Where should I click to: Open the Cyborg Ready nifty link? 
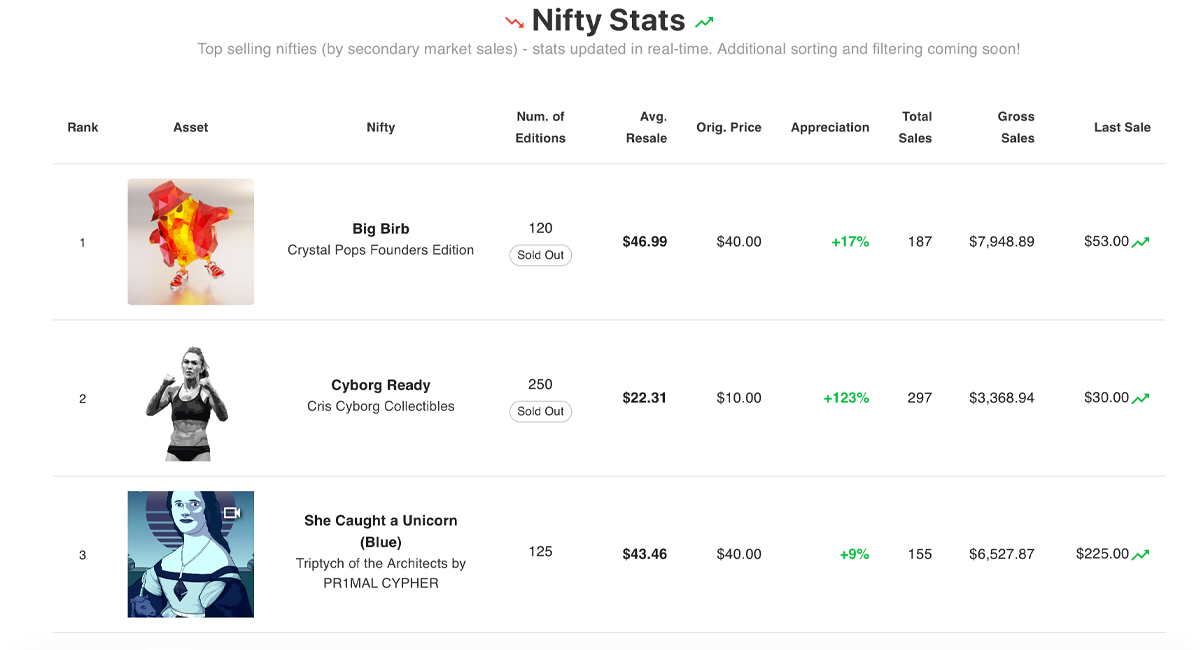(381, 385)
